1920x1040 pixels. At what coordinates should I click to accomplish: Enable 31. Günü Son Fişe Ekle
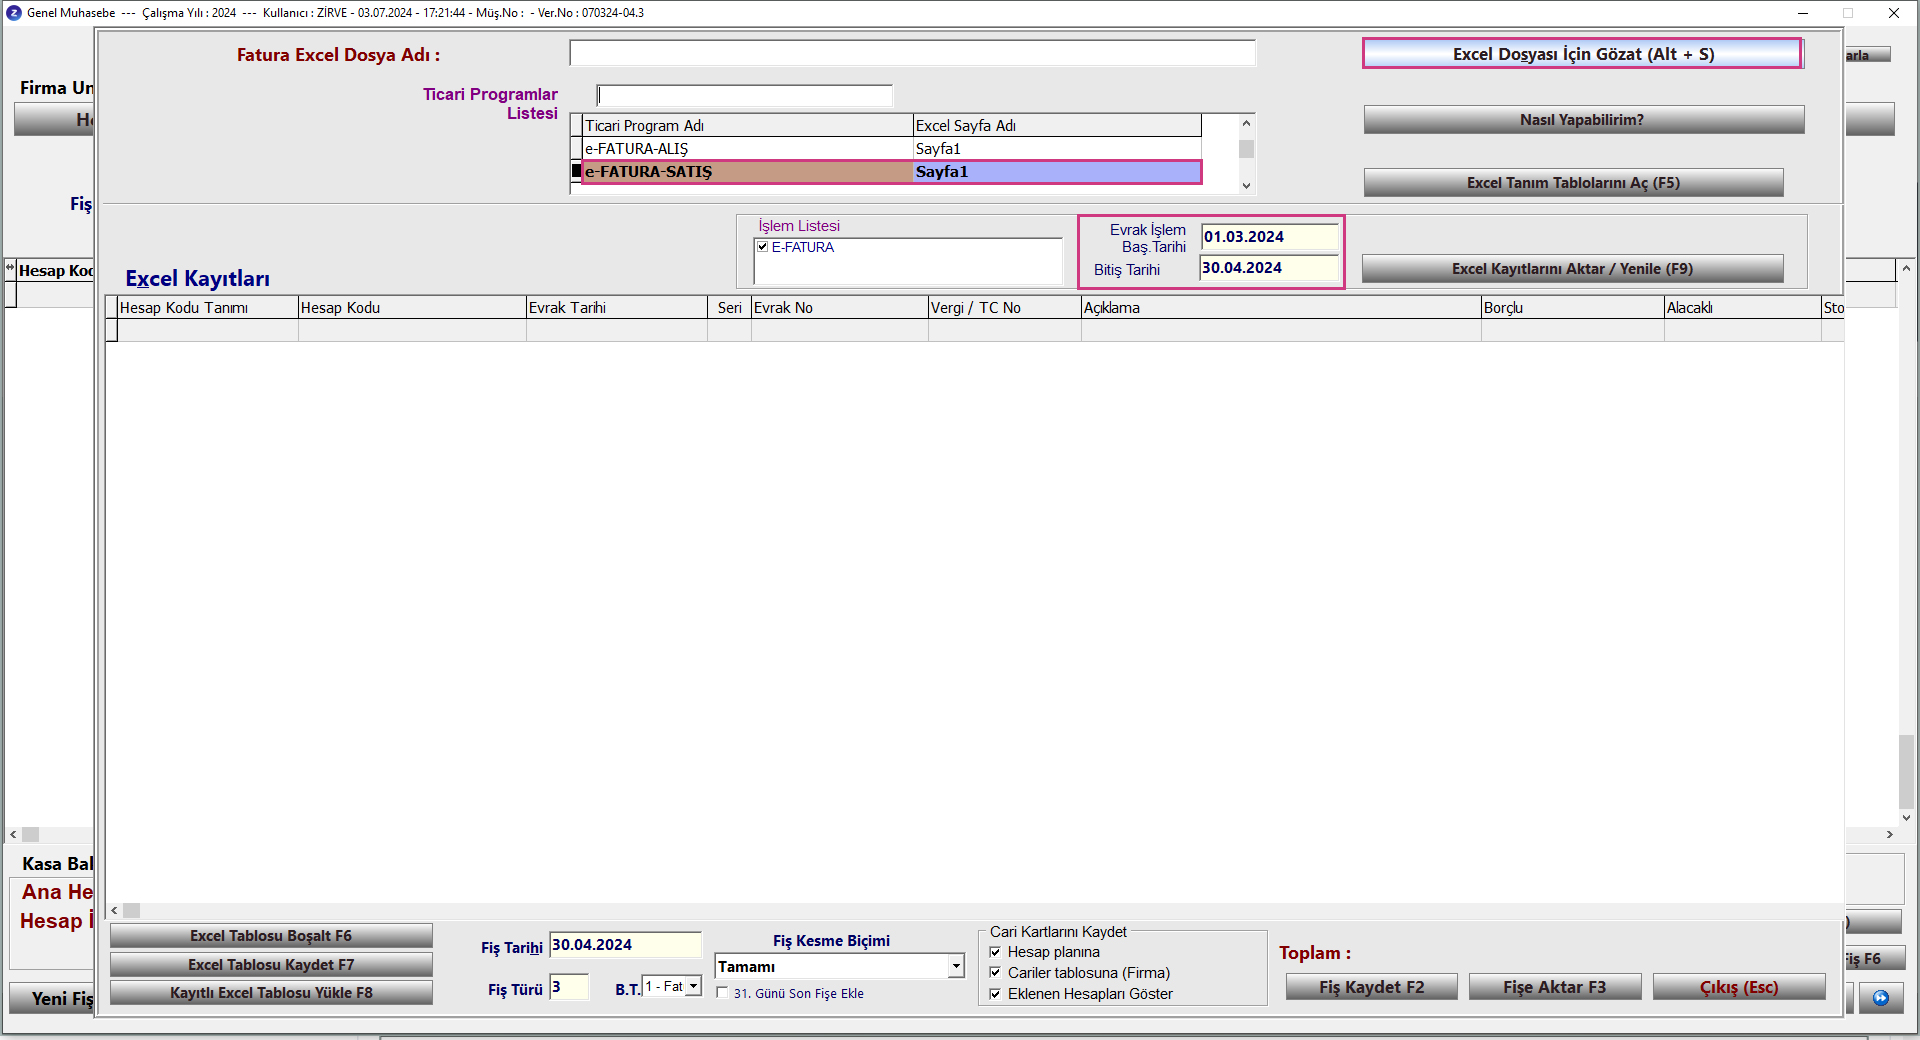click(723, 993)
